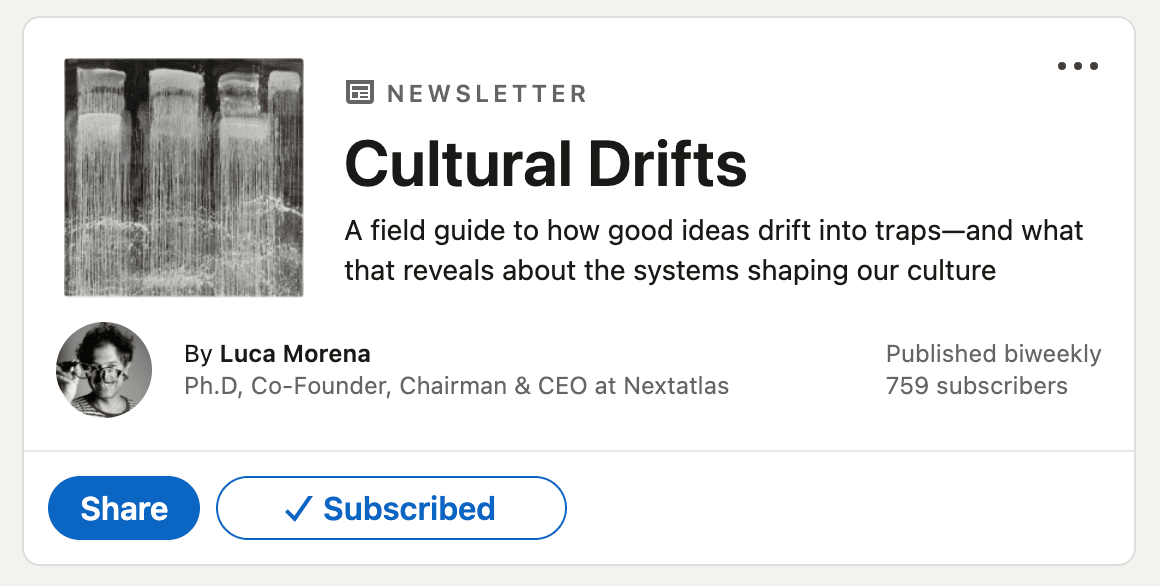The width and height of the screenshot is (1160, 586).
Task: Click the 759 subscribers count
Action: (x=976, y=386)
